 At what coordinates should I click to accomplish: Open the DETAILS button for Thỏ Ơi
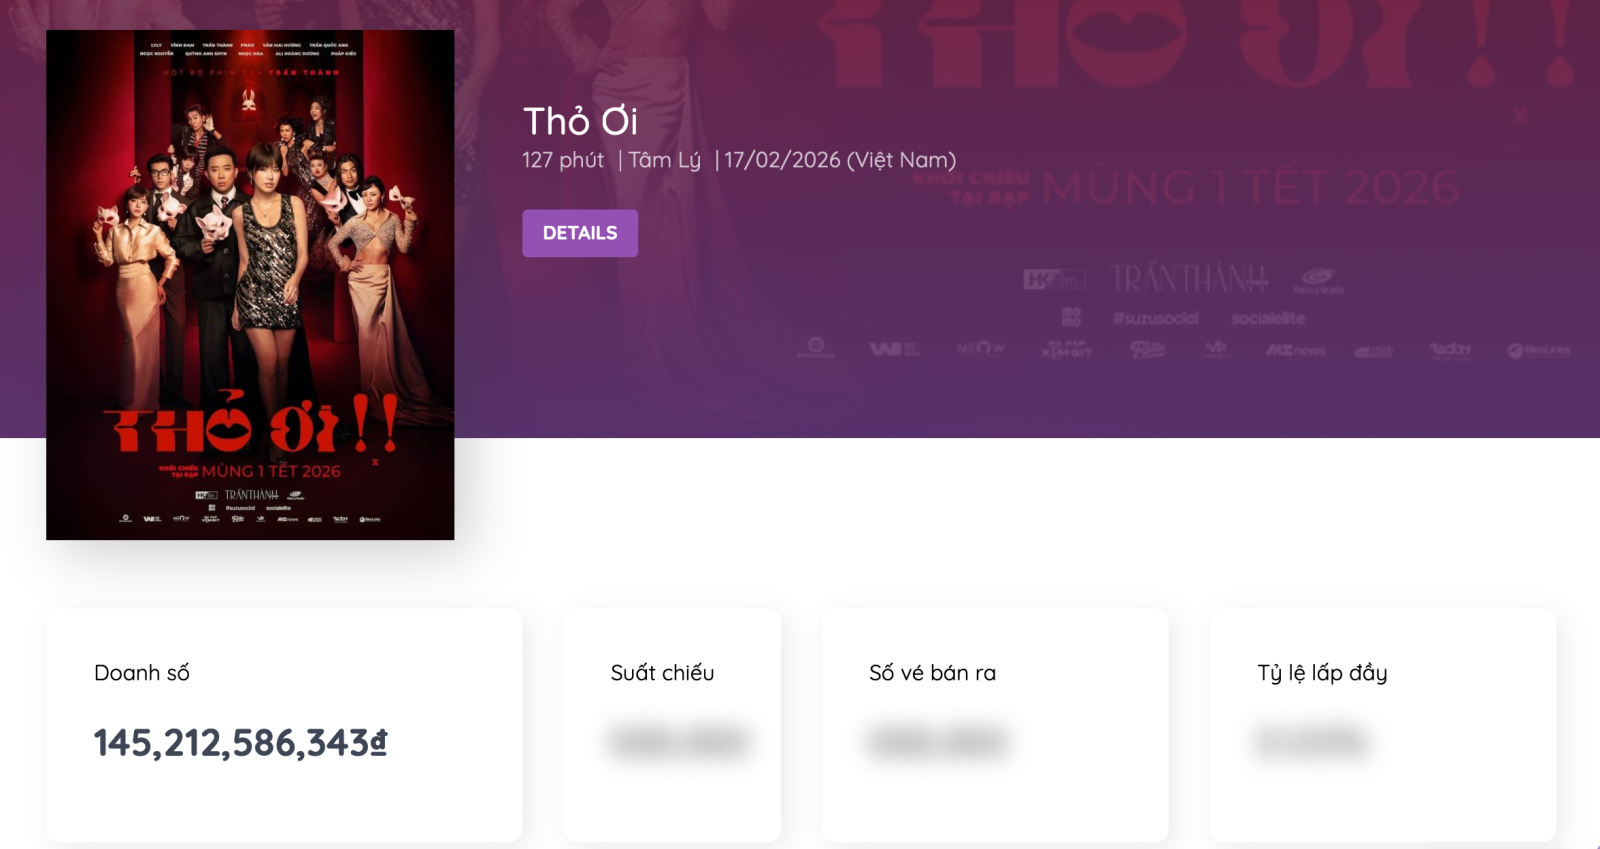point(580,233)
